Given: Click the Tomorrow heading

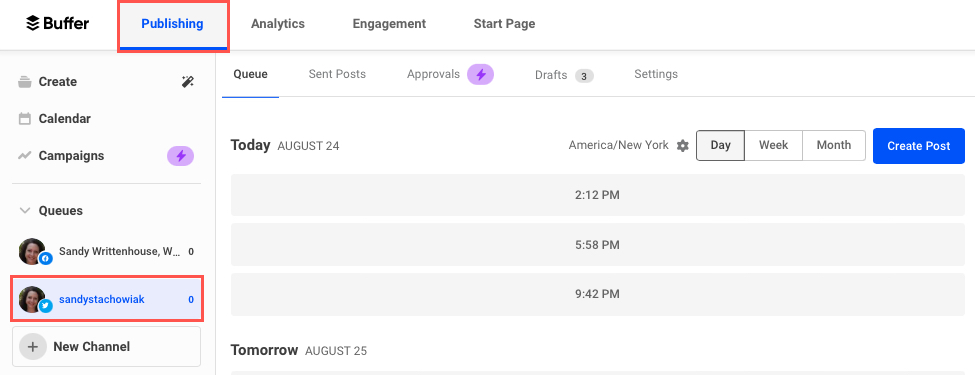Looking at the screenshot, I should pyautogui.click(x=264, y=350).
